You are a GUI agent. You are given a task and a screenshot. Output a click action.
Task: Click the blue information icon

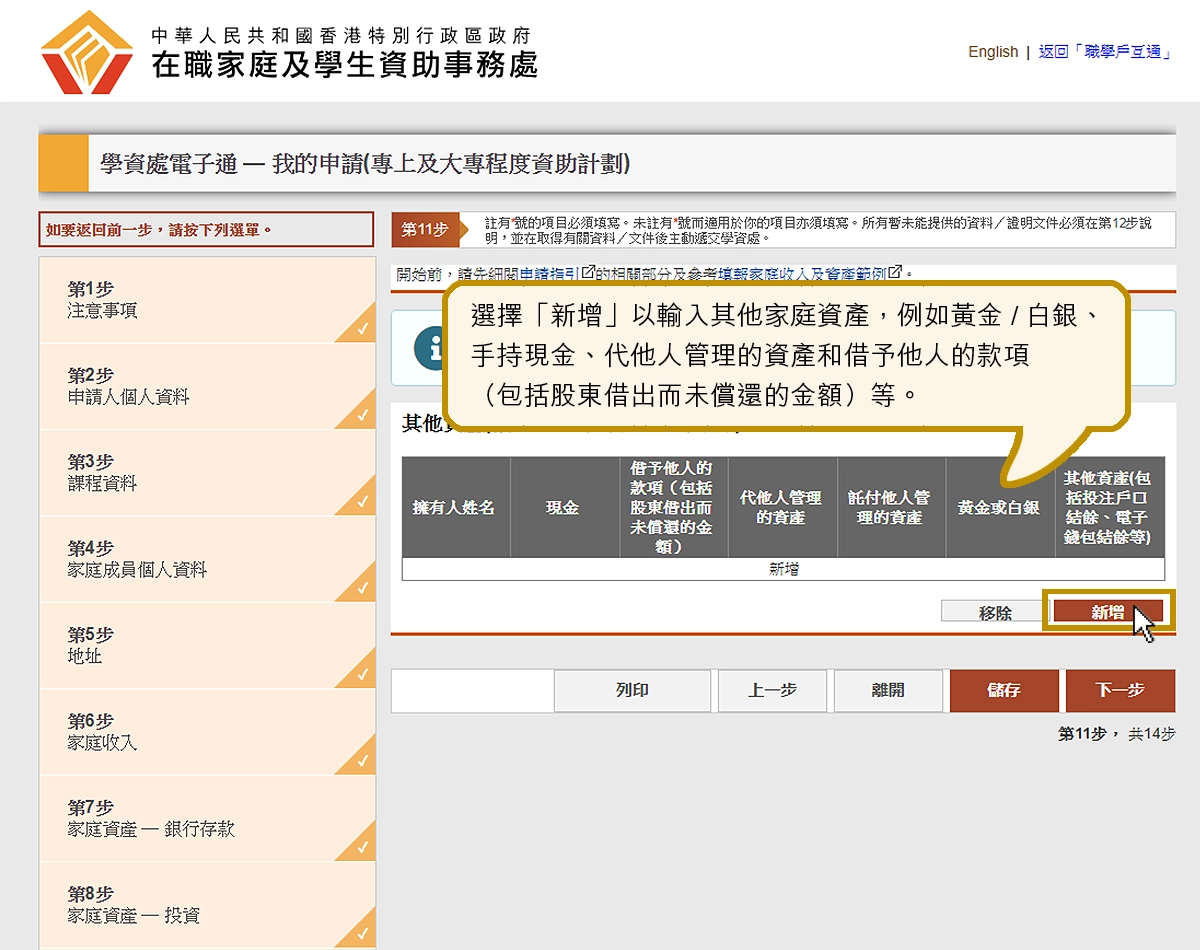pos(429,347)
